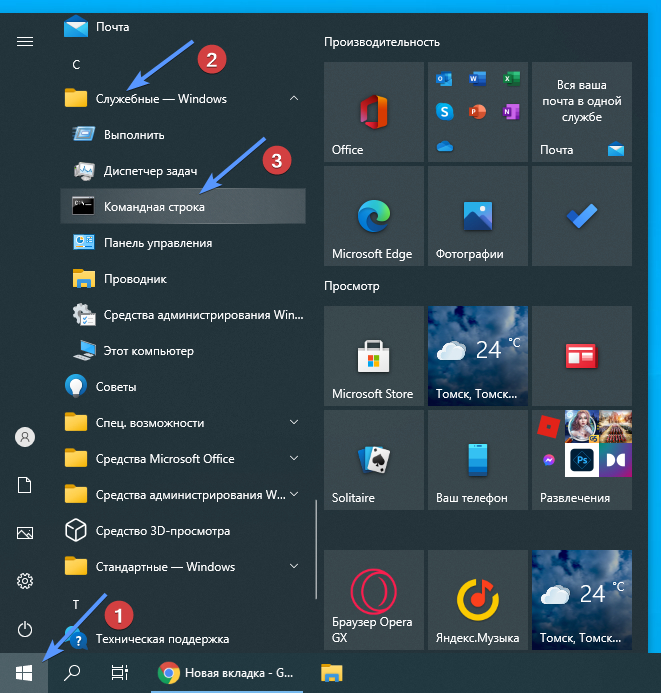Open Средства администрирования Win... shortcut
The image size is (661, 693).
point(183,315)
